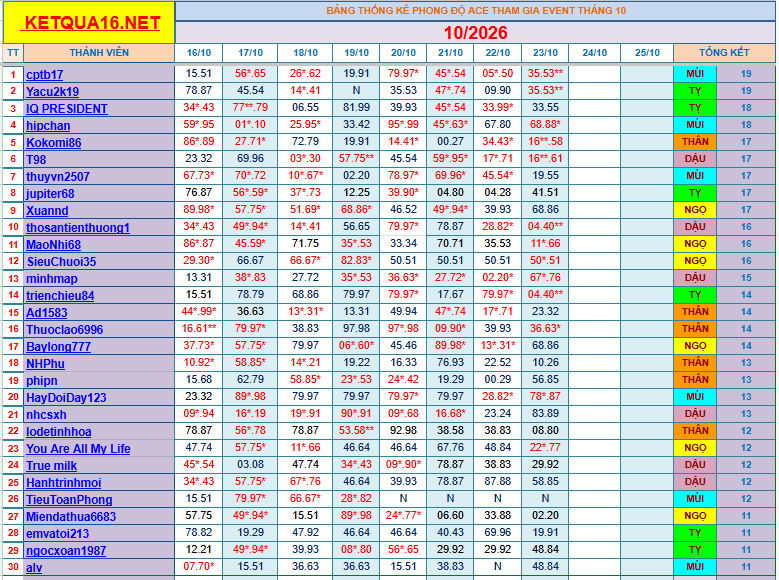This screenshot has width=779, height=580.
Task: Open ngocxoan1987 profile link
Action: pyautogui.click(x=66, y=551)
